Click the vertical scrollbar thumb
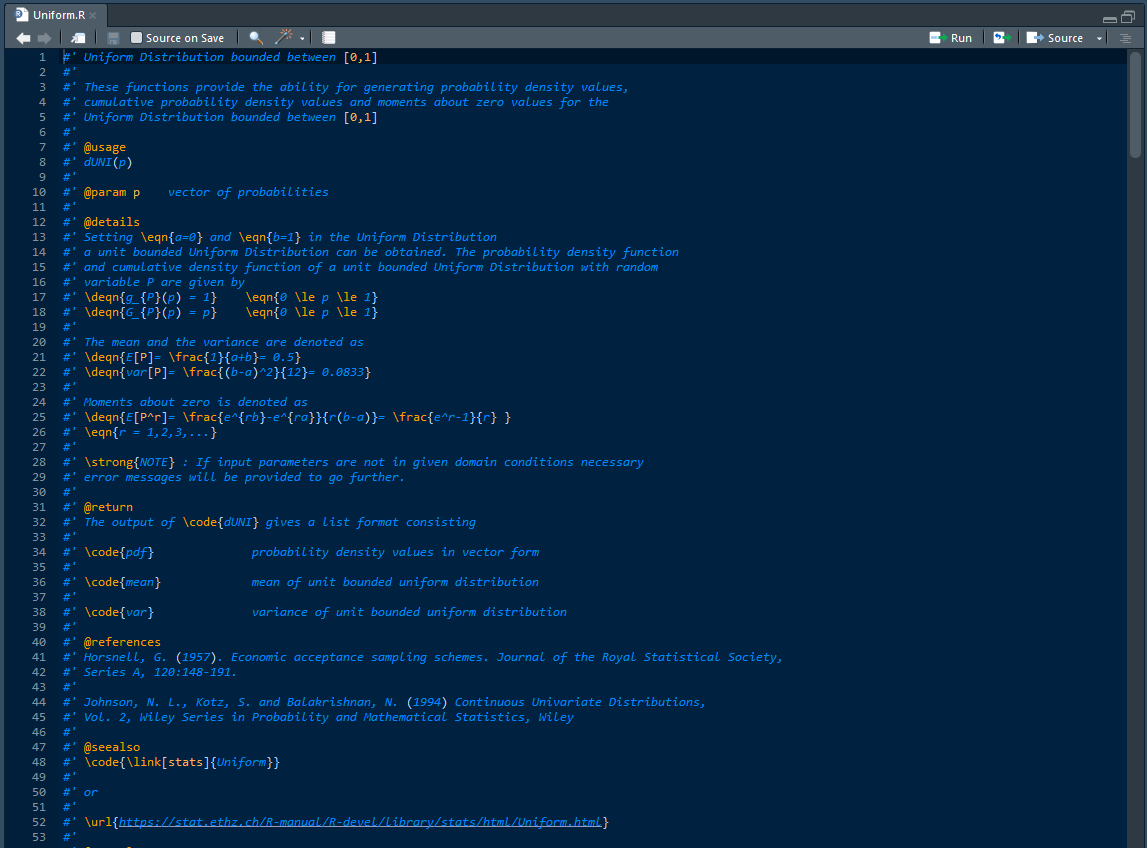The height and width of the screenshot is (848, 1147). pyautogui.click(x=1135, y=104)
